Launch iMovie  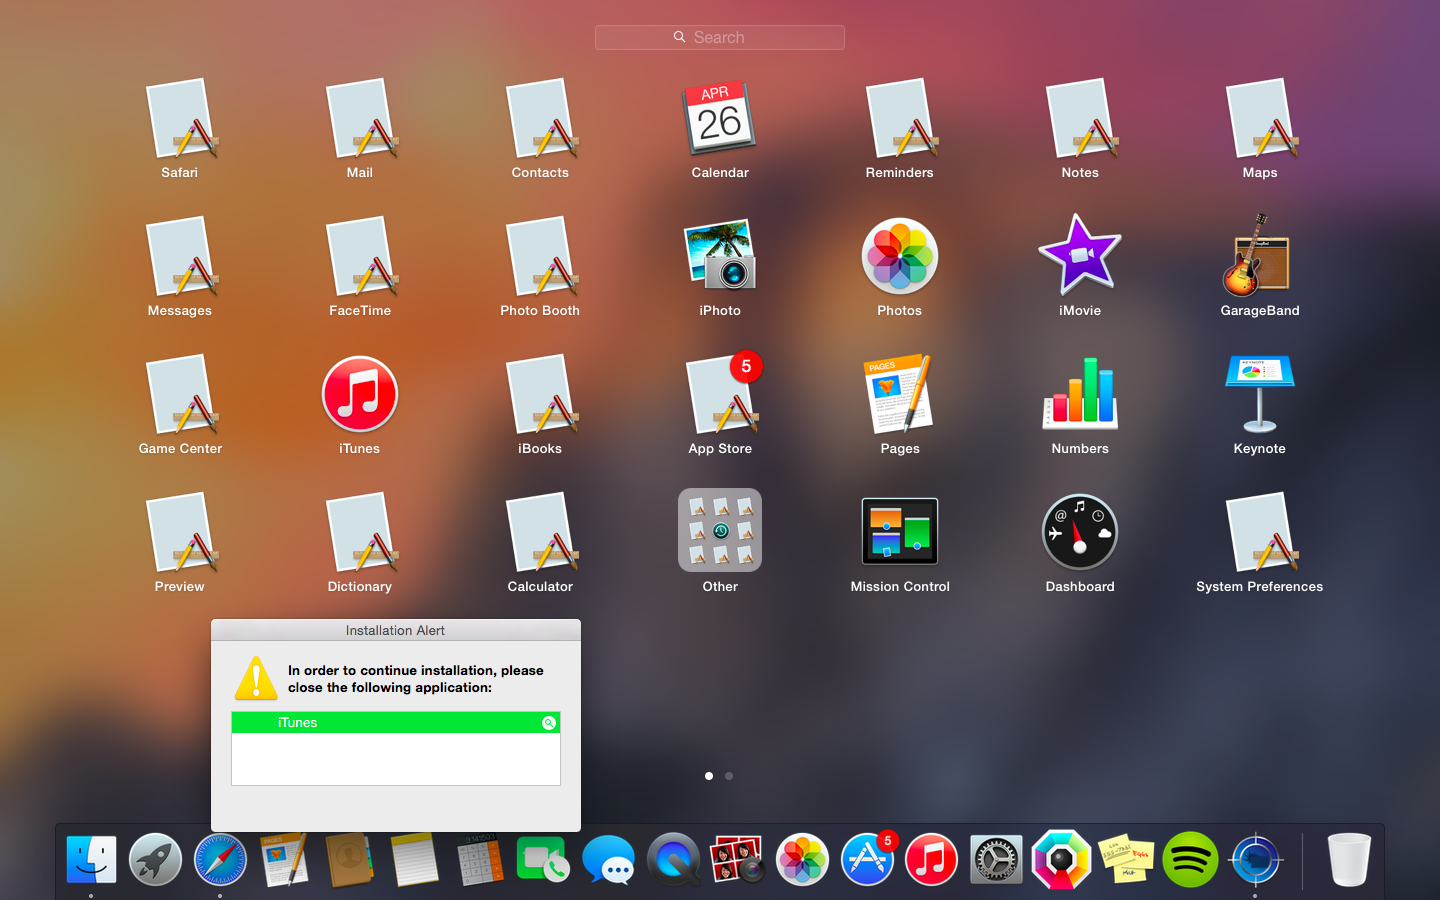pos(1080,255)
